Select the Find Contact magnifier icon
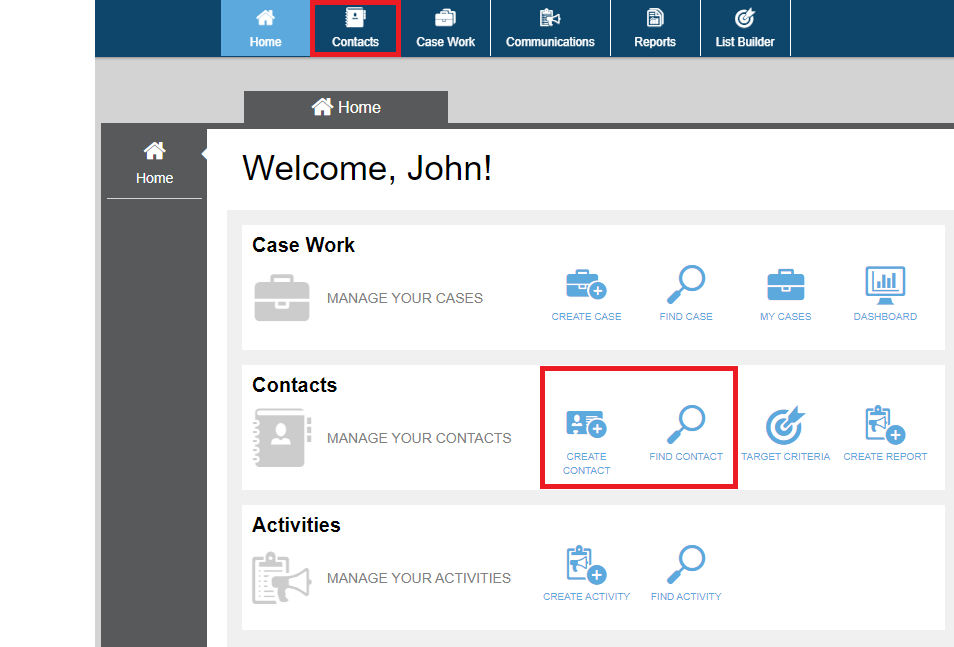Image resolution: width=954 pixels, height=647 pixels. tap(686, 425)
